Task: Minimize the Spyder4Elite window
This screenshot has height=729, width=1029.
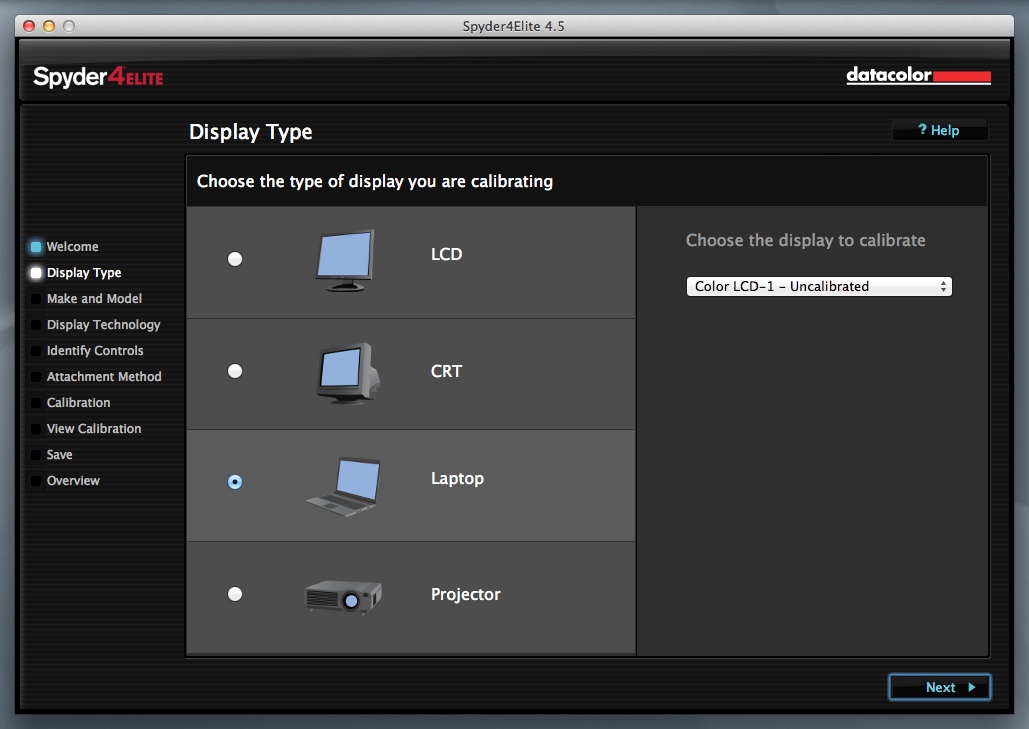Action: 48,25
